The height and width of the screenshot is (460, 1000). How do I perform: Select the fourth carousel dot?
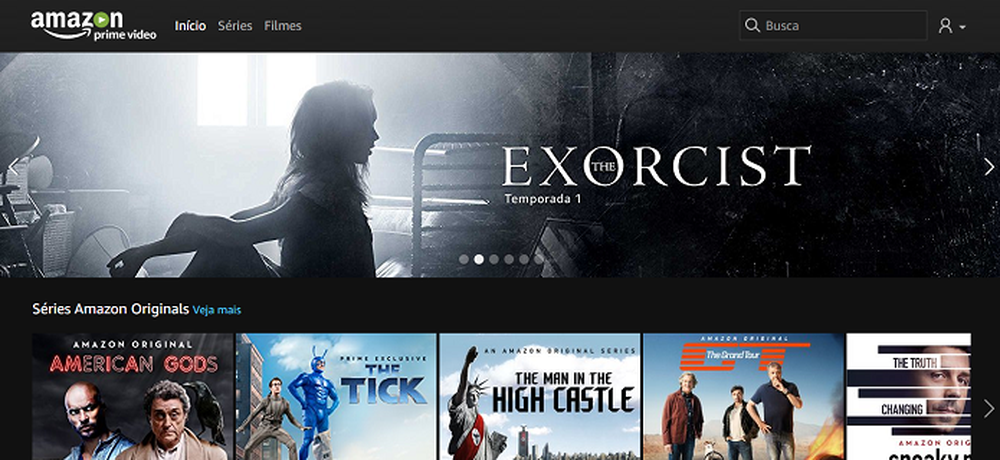509,259
